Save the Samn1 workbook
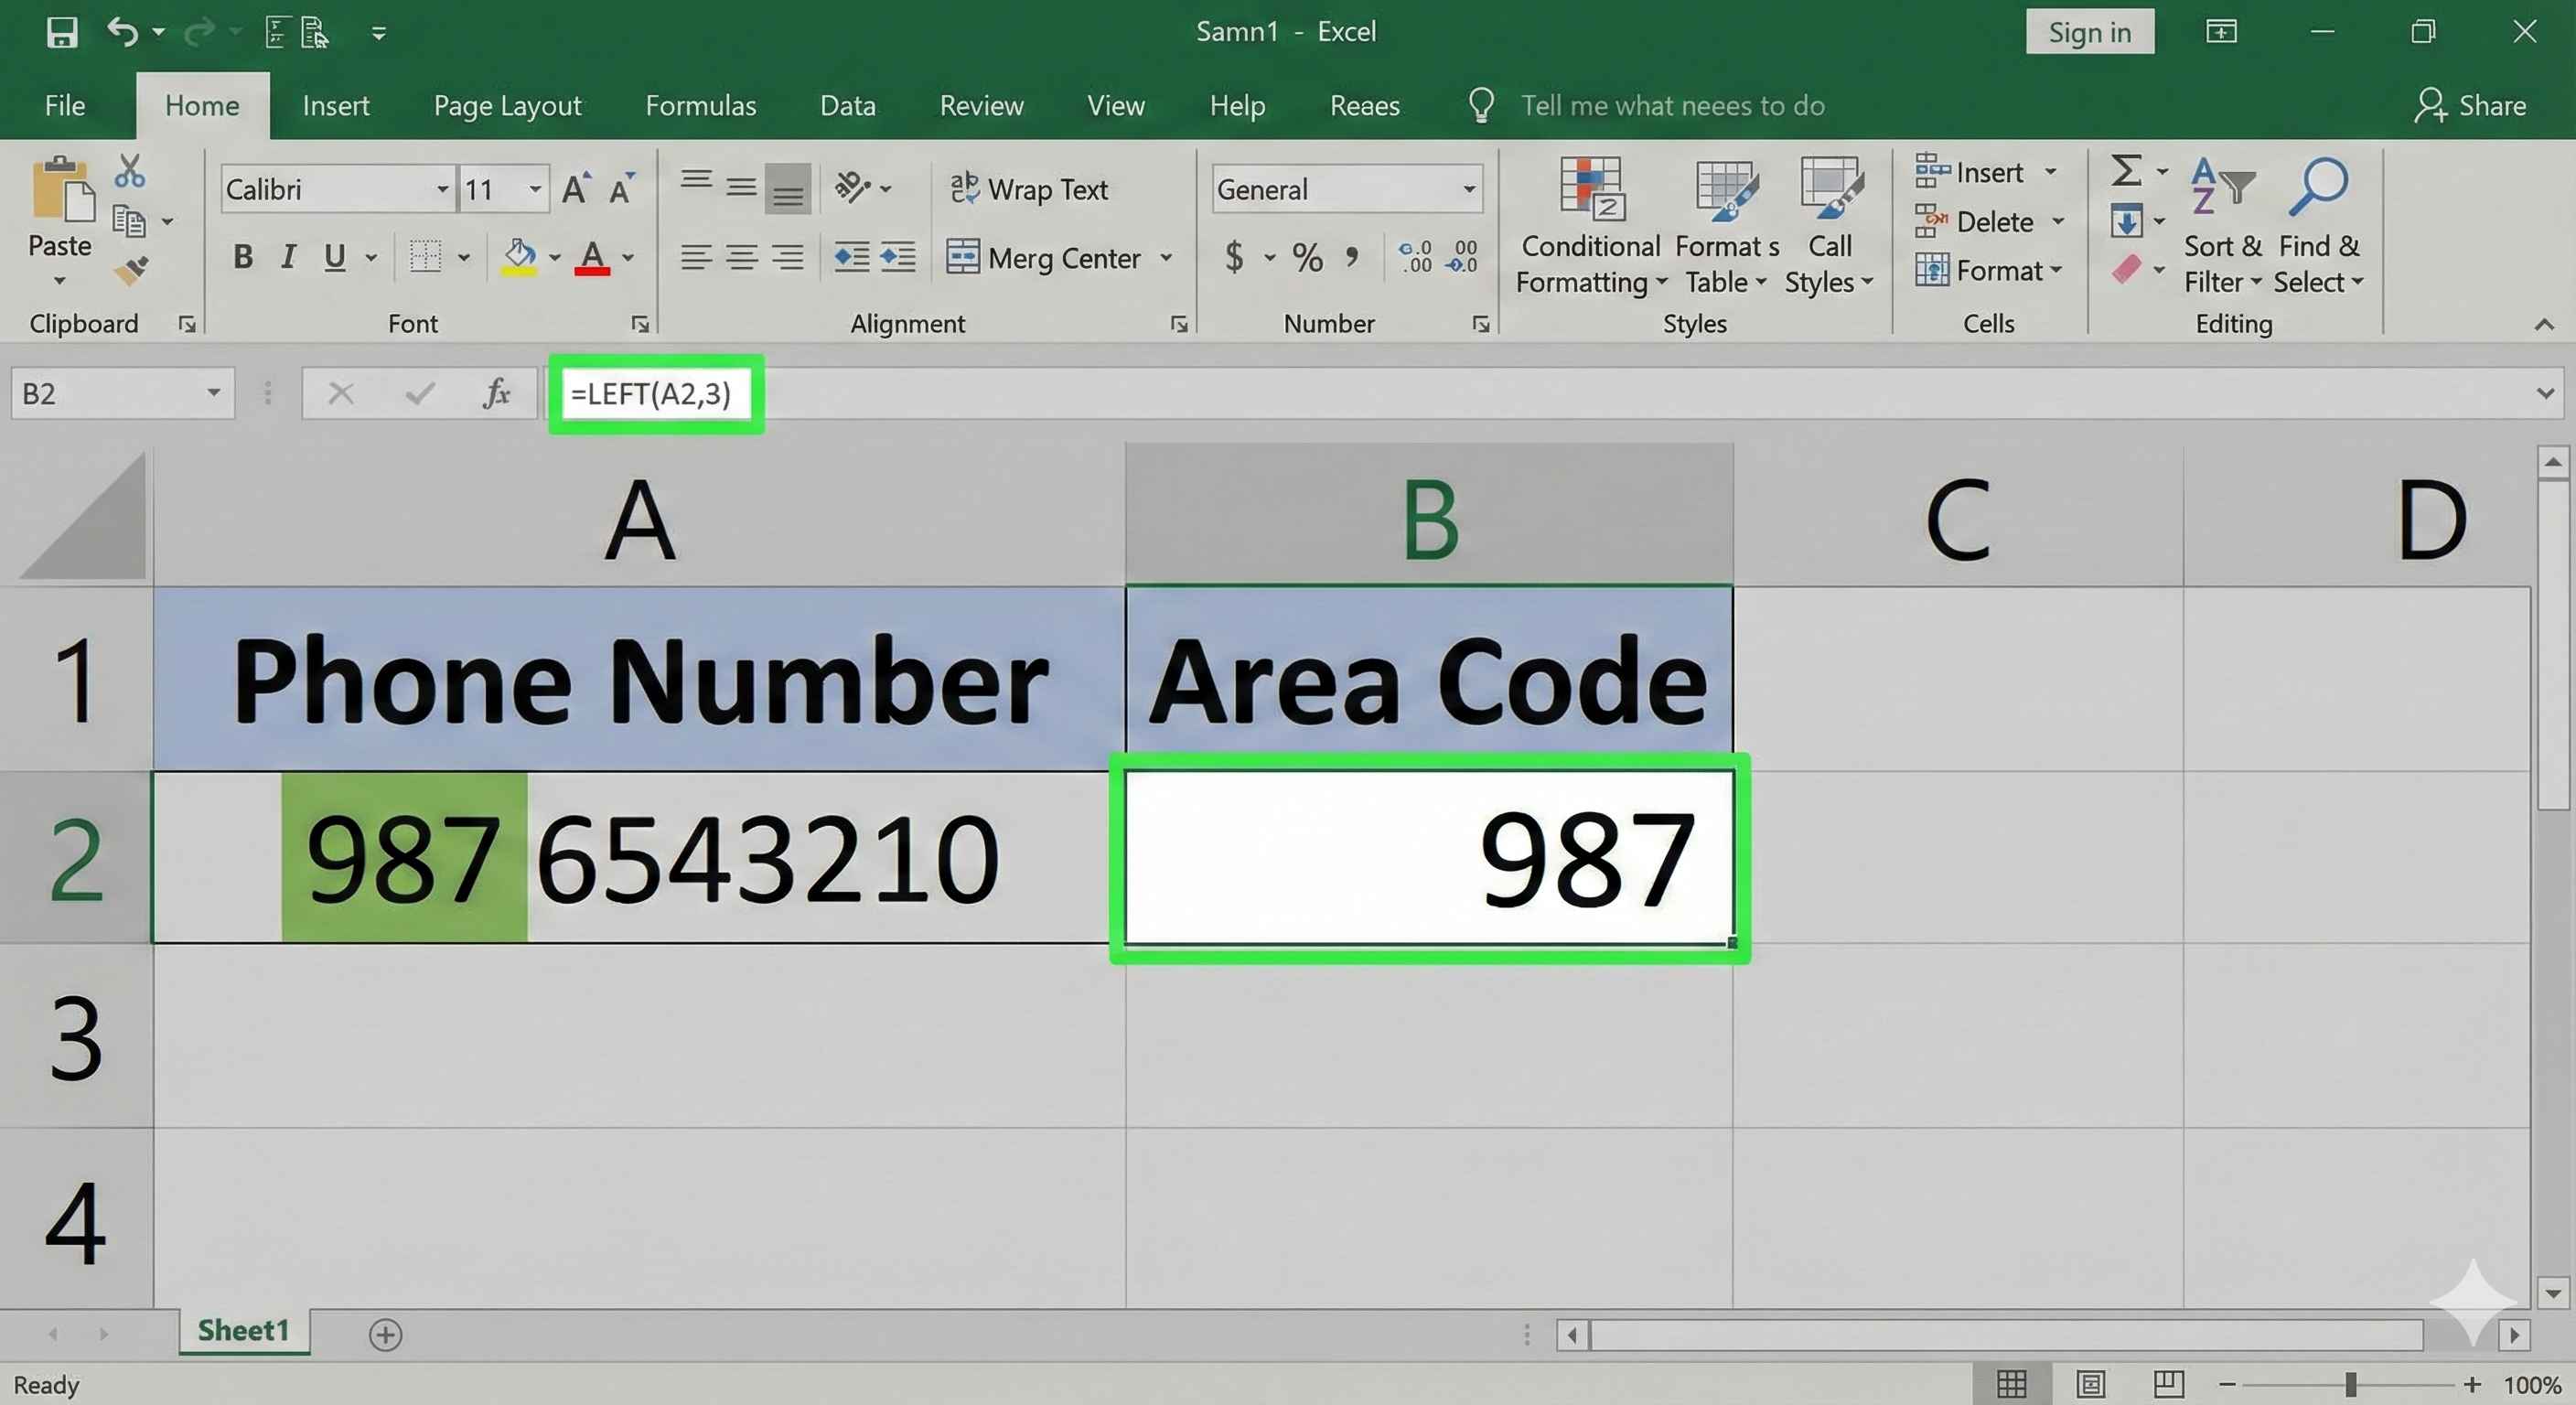The height and width of the screenshot is (1405, 2576). coord(61,31)
